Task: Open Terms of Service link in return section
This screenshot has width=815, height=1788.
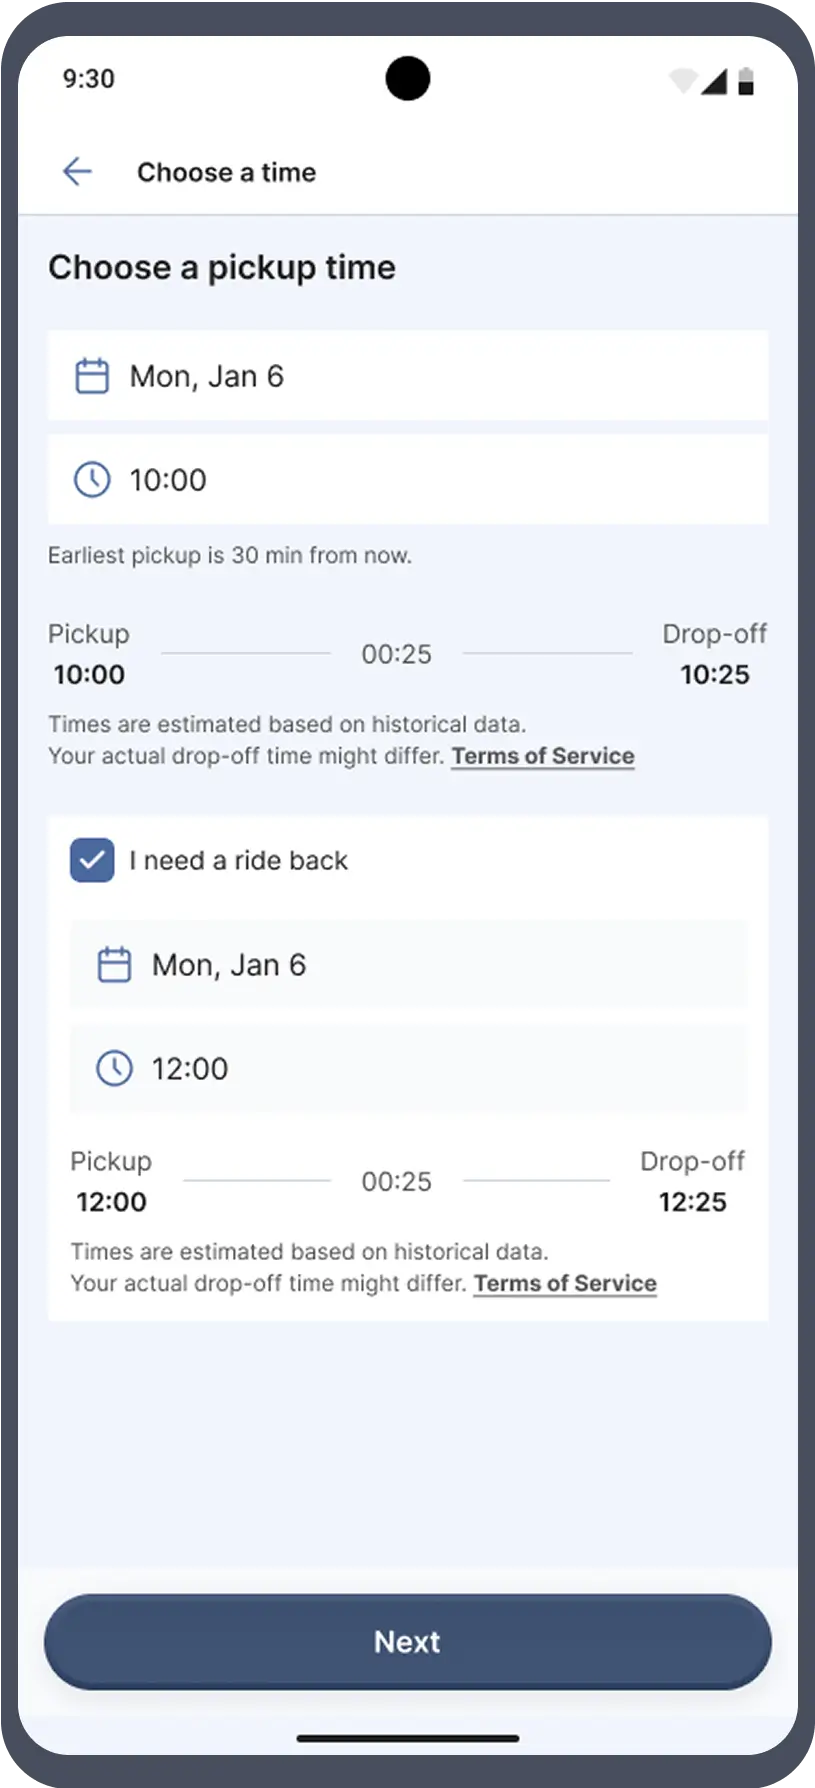Action: [x=565, y=1283]
